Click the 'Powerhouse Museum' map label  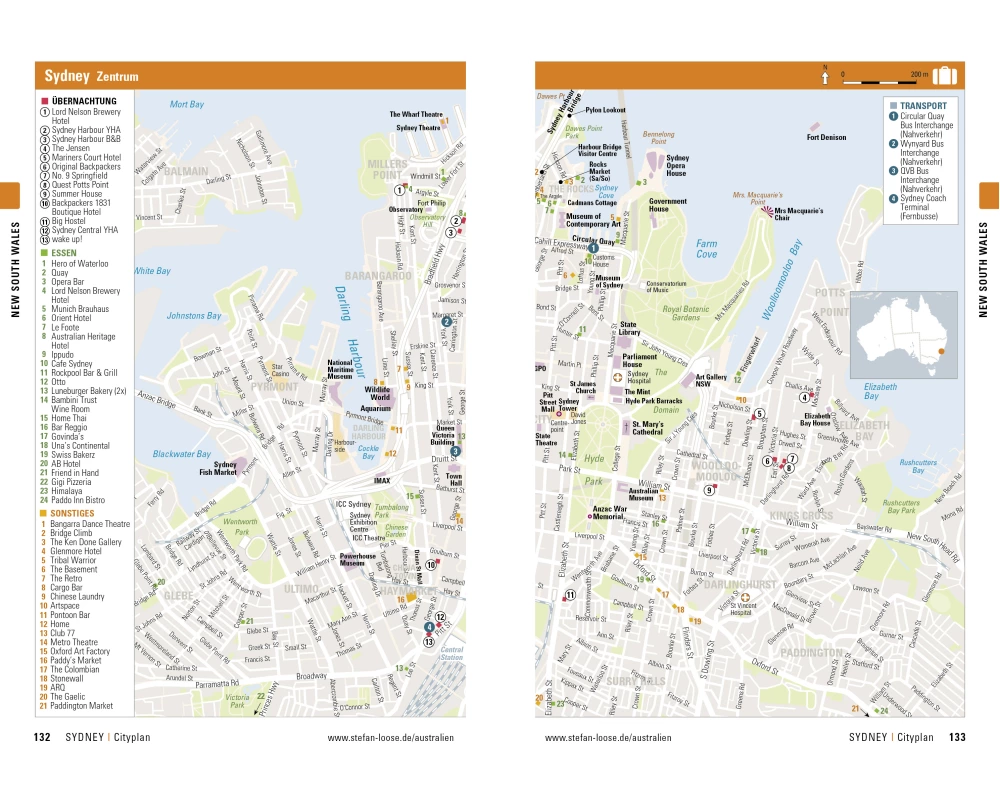357,559
